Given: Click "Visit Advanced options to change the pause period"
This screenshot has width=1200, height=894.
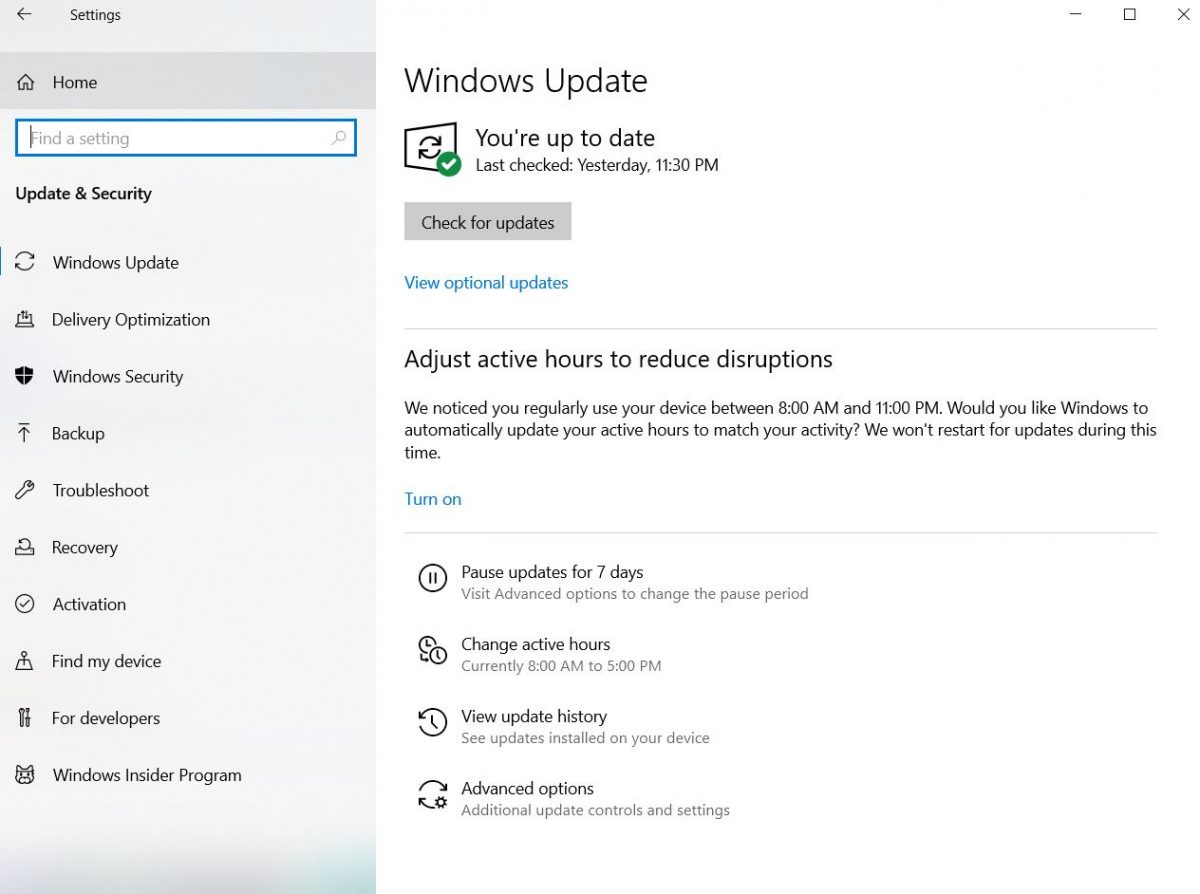Looking at the screenshot, I should (x=635, y=594).
